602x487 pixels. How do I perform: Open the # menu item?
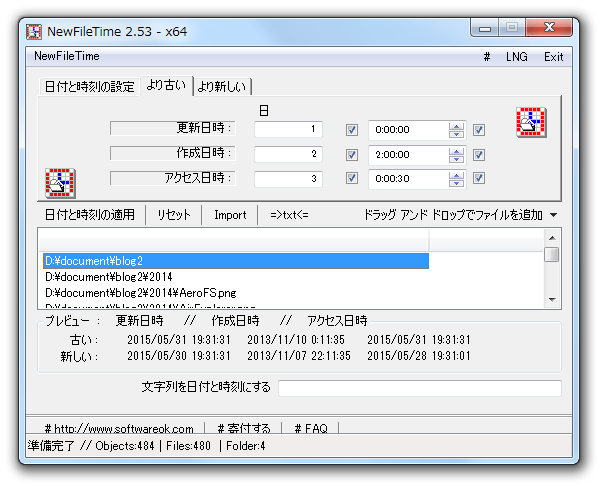(x=486, y=57)
